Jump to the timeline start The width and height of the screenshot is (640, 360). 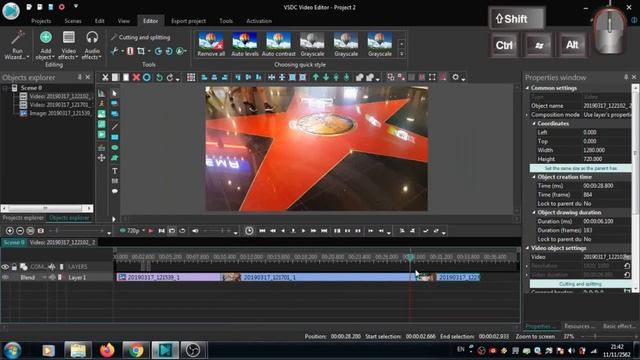pos(262,231)
